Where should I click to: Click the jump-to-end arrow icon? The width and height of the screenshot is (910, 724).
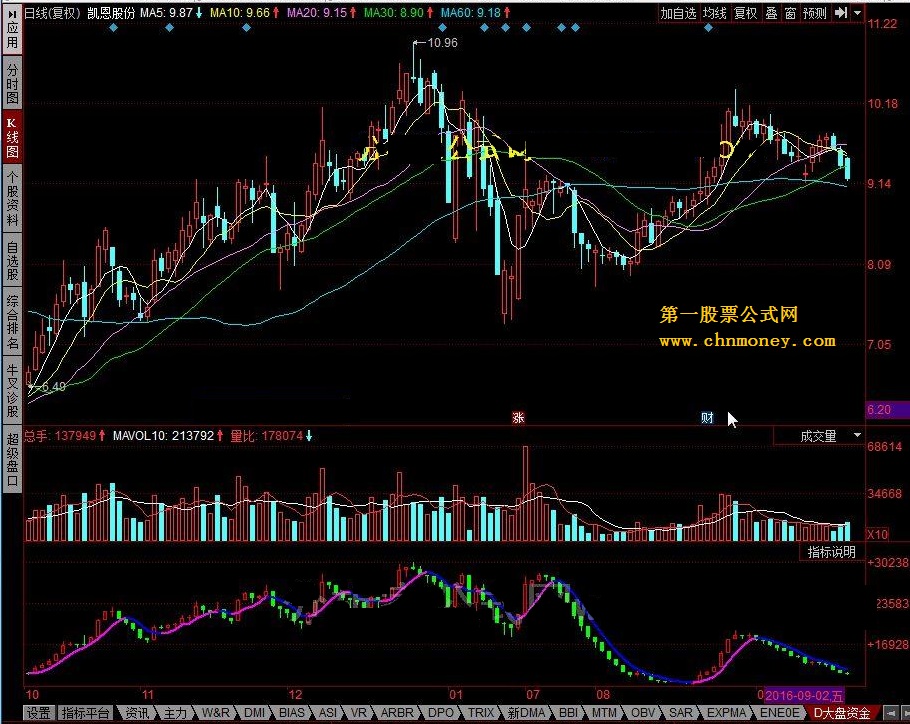click(840, 13)
